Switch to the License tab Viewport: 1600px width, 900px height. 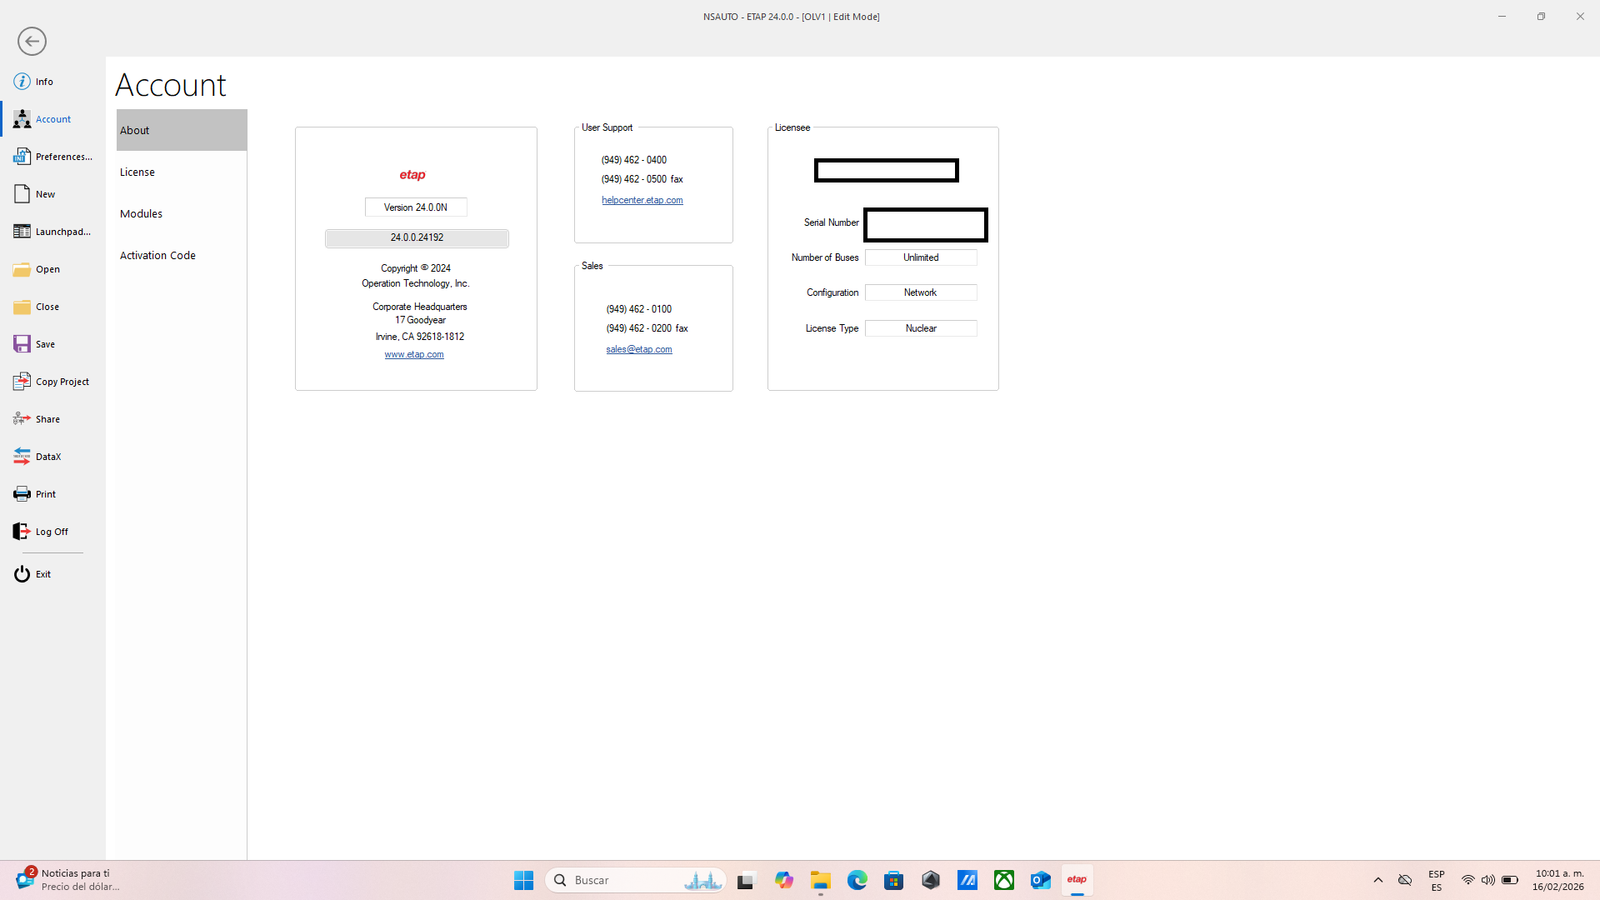tap(181, 172)
